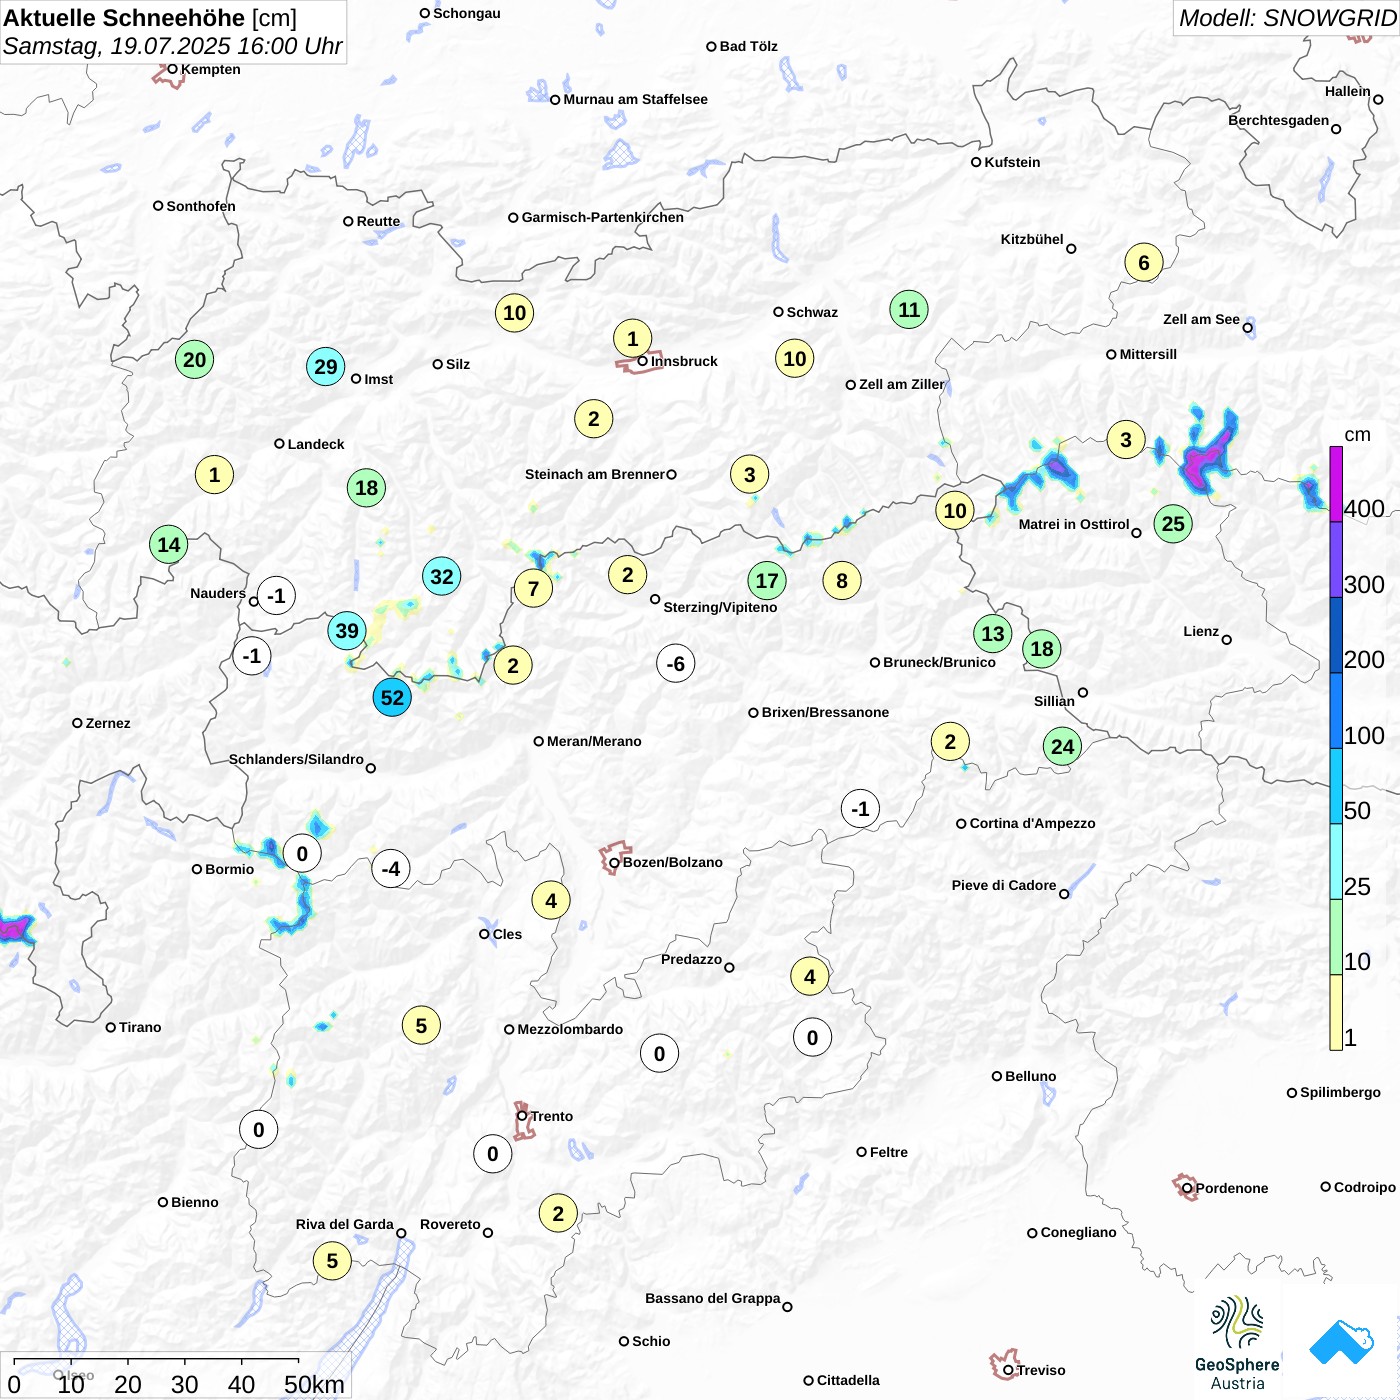Click the date 'Samstag, 19.07.2025 16:00 Uhr'

(x=173, y=46)
